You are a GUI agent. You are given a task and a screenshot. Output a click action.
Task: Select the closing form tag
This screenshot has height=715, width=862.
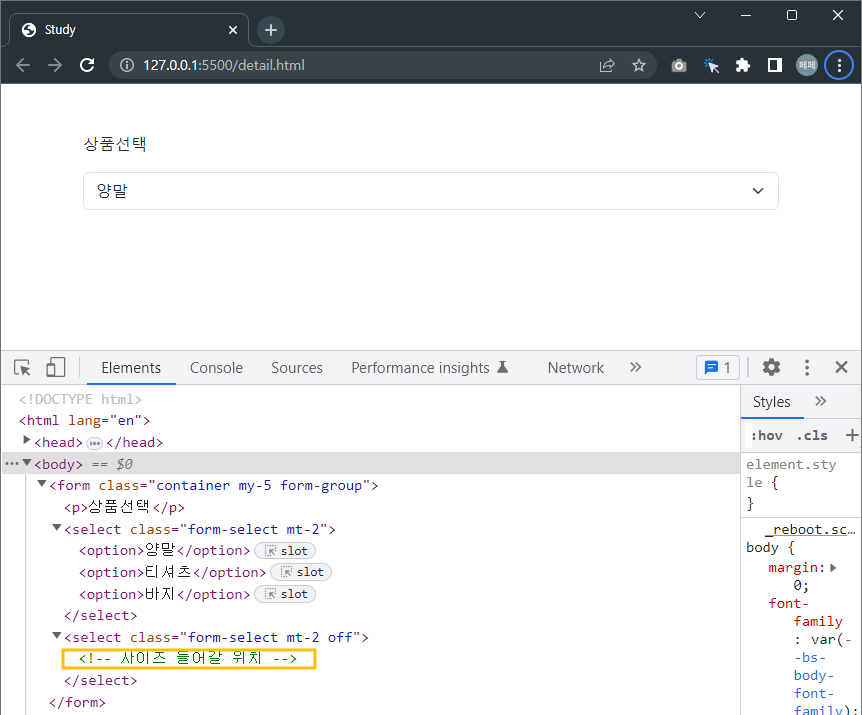(x=77, y=702)
